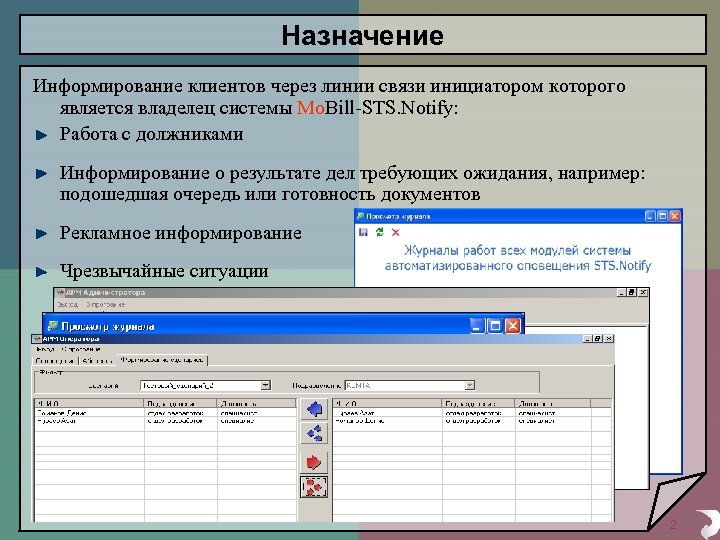720x540 pixels.
Task: Open the Сценарий dropdown arrow
Action: pos(265,385)
